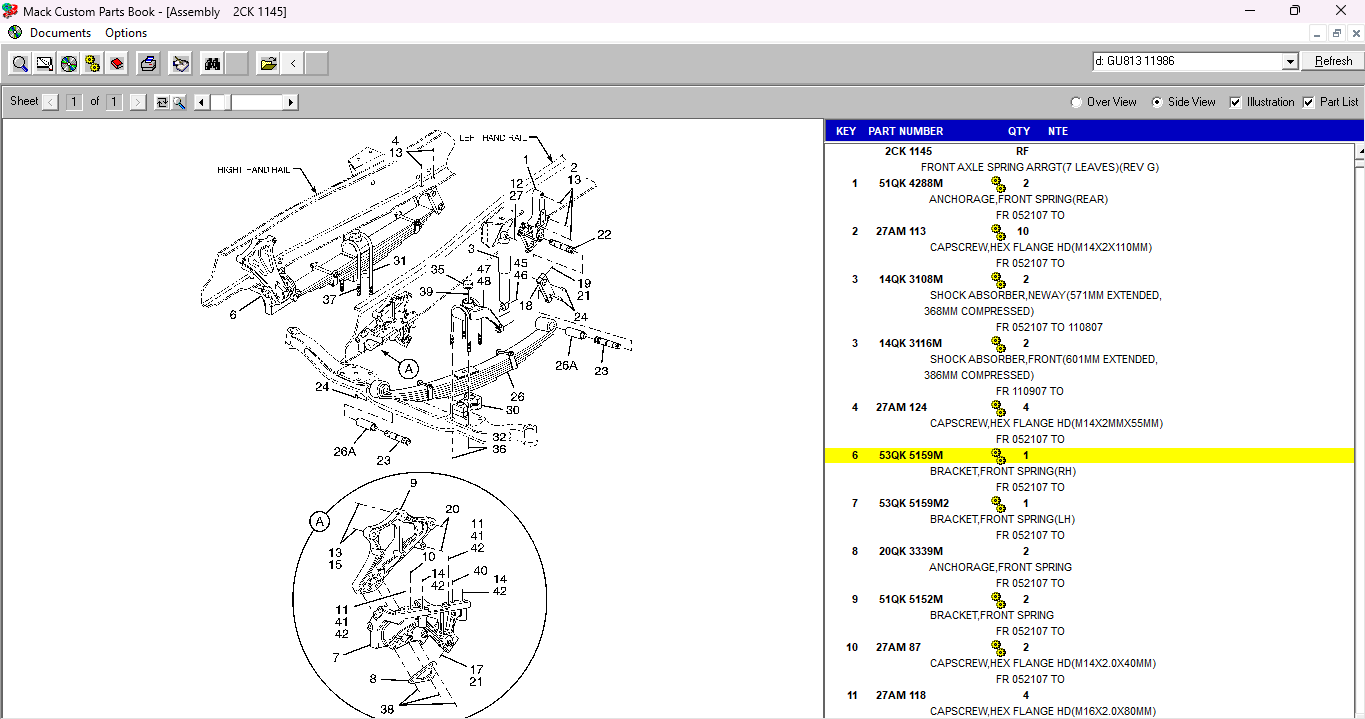Click the PART NUMBER column header

(906, 131)
